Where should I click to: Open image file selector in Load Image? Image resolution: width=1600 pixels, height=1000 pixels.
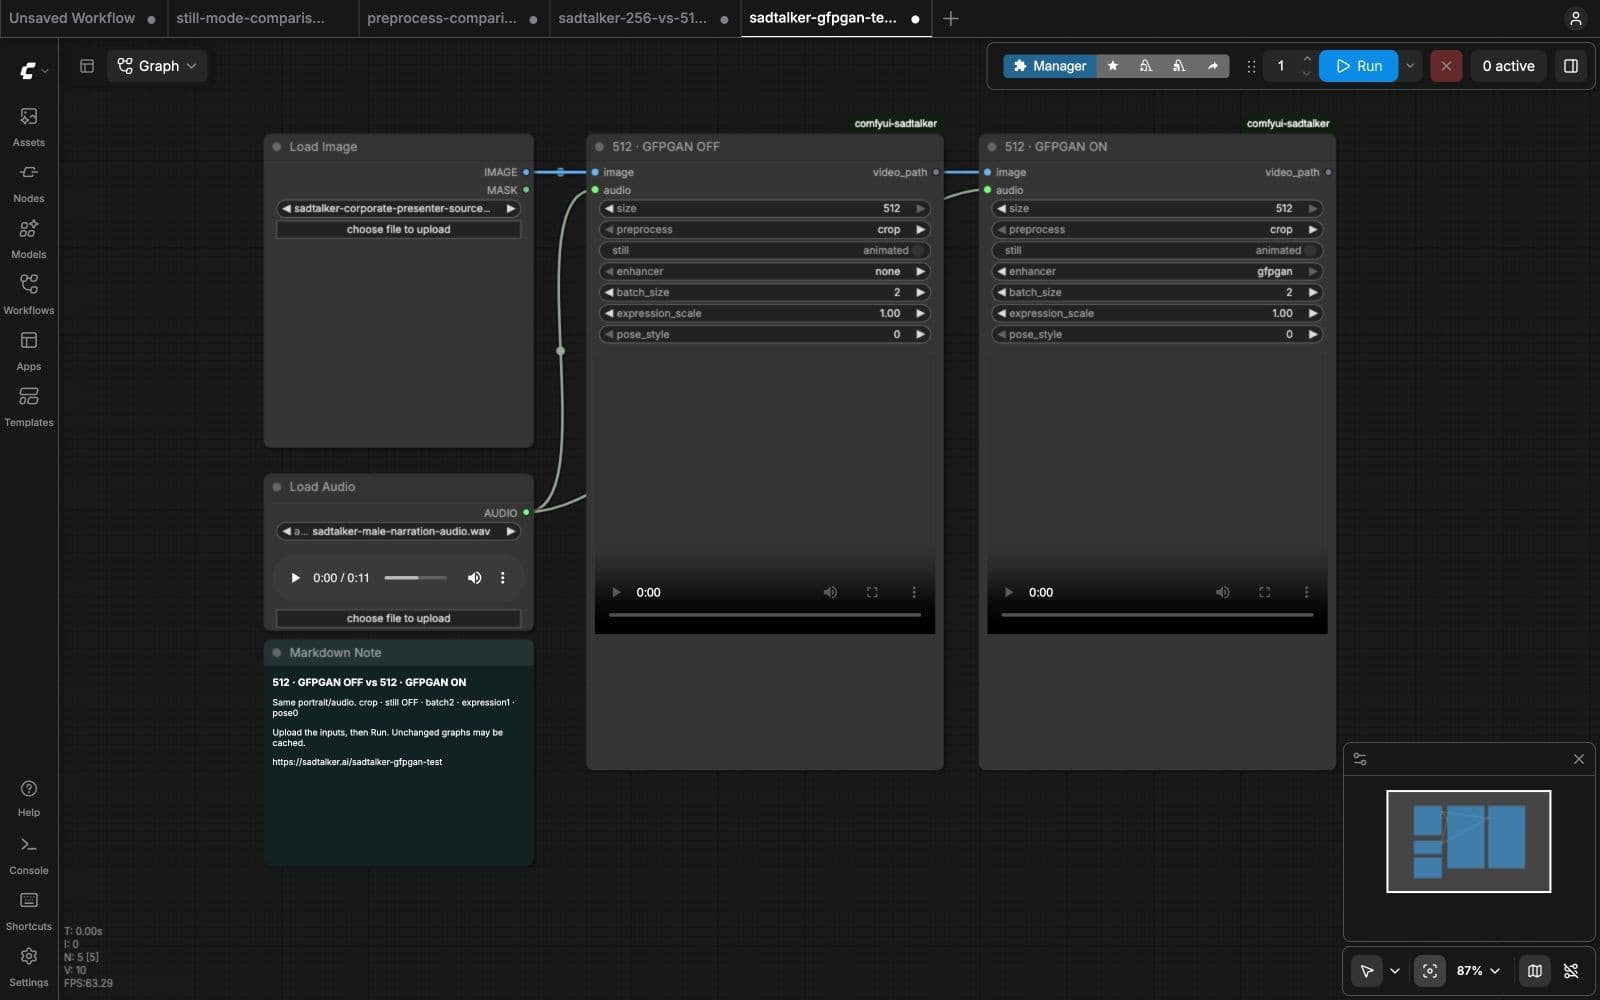399,208
